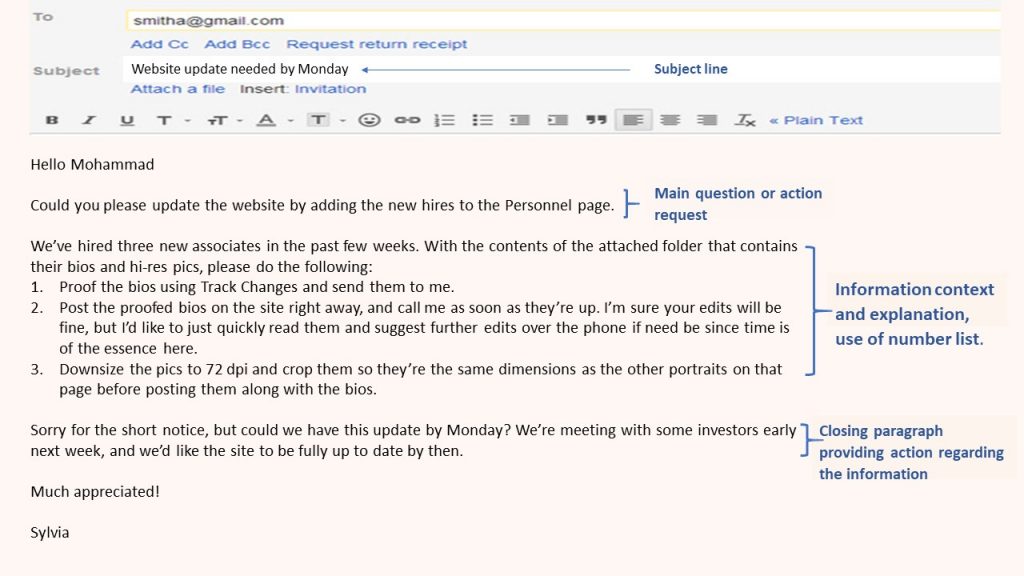Click the Attach a file link

(x=178, y=89)
